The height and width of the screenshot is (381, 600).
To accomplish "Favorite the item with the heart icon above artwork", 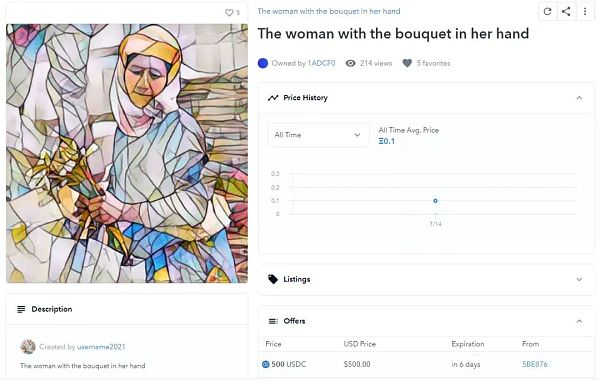I will [229, 13].
